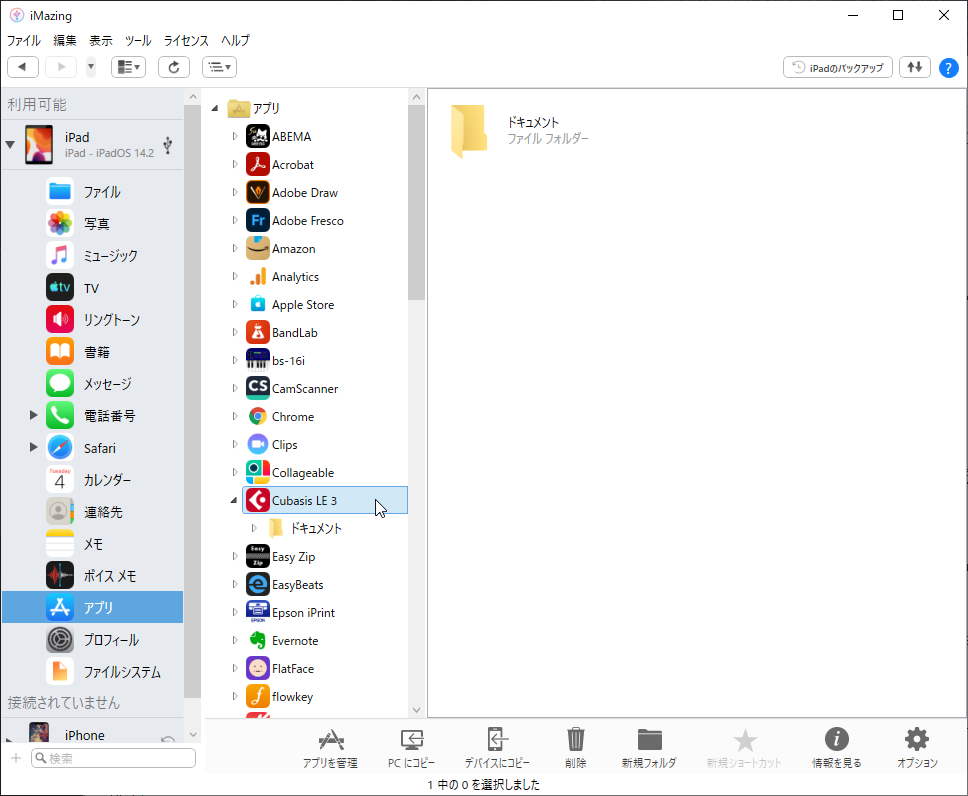Open the Safari icon in sidebar
968x796 pixels.
point(60,448)
